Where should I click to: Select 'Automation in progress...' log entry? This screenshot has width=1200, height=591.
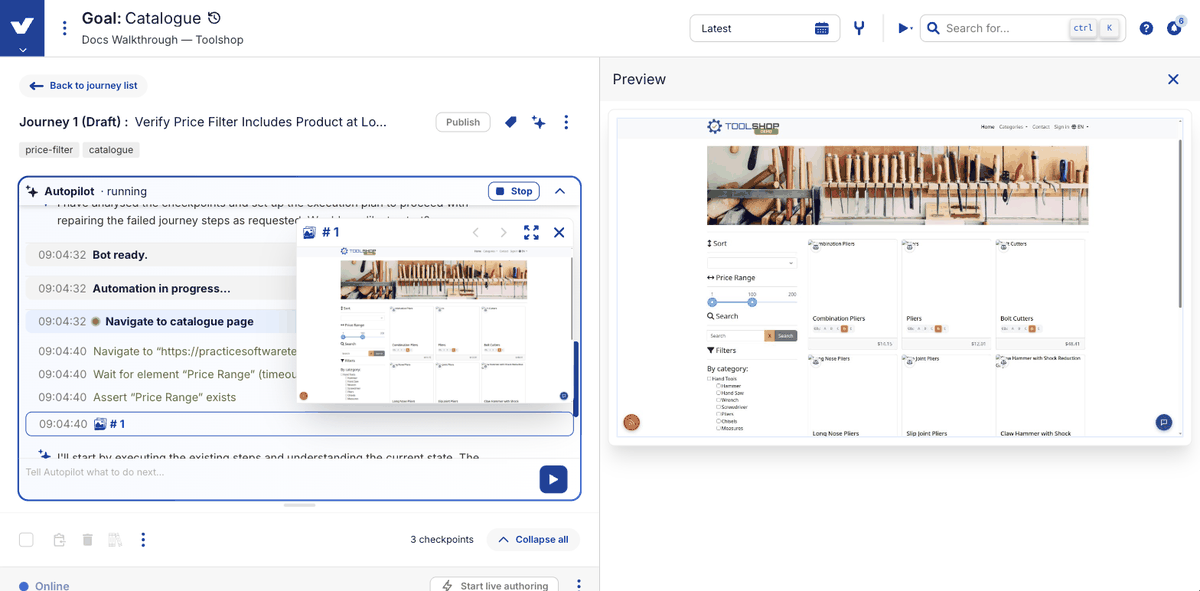161,288
